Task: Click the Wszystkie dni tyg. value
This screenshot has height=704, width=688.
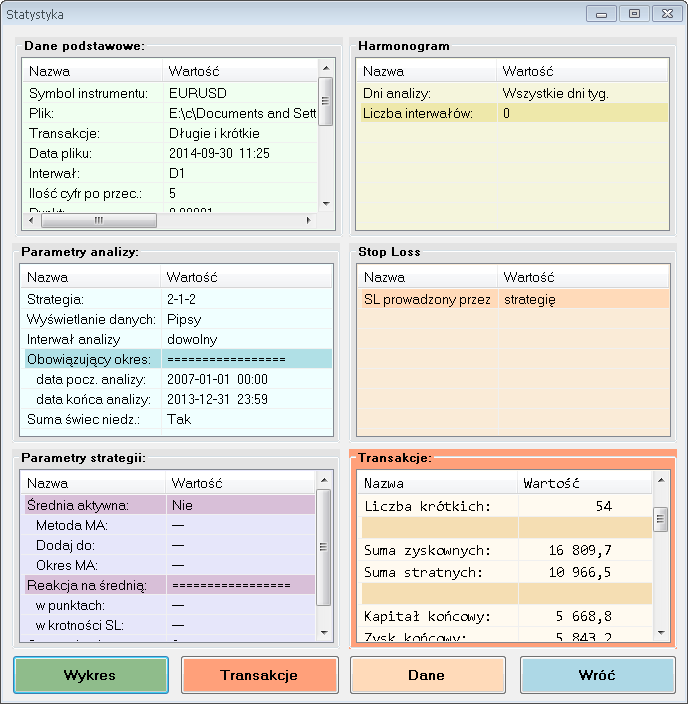Action: (556, 93)
